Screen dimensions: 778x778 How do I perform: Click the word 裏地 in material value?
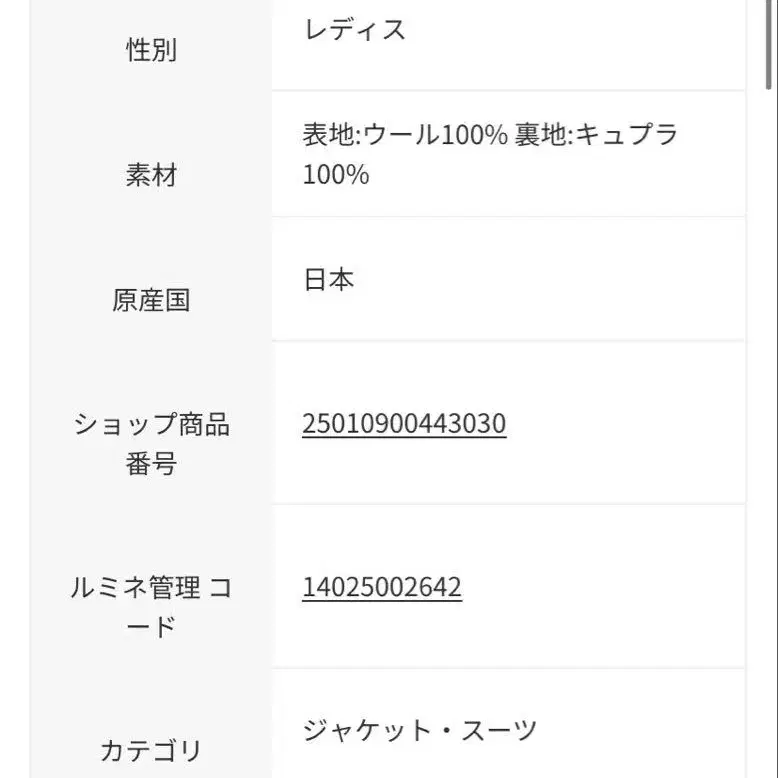coord(541,135)
